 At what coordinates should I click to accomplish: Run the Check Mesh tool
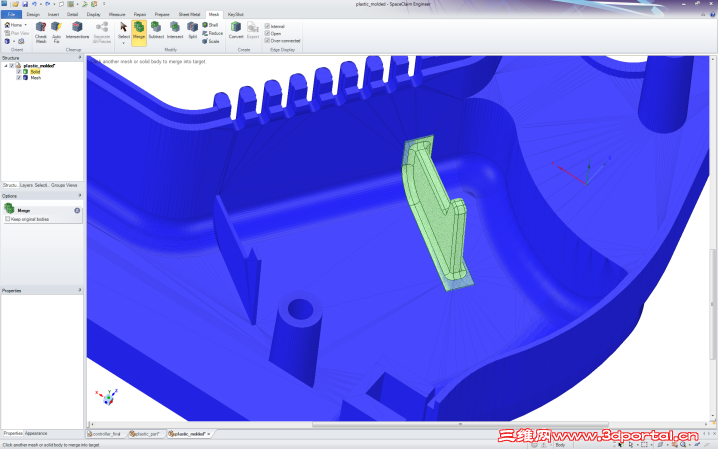click(41, 32)
